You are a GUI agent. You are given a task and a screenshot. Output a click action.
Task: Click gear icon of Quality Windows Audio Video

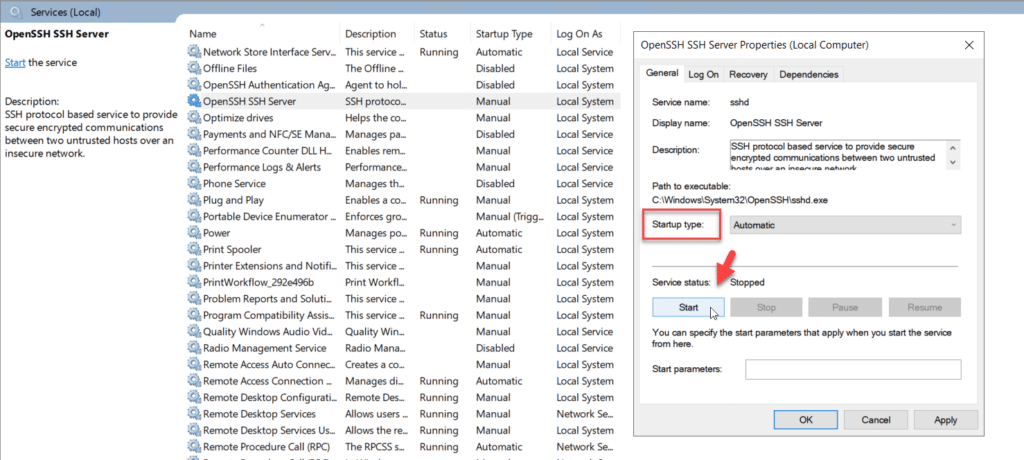[194, 331]
